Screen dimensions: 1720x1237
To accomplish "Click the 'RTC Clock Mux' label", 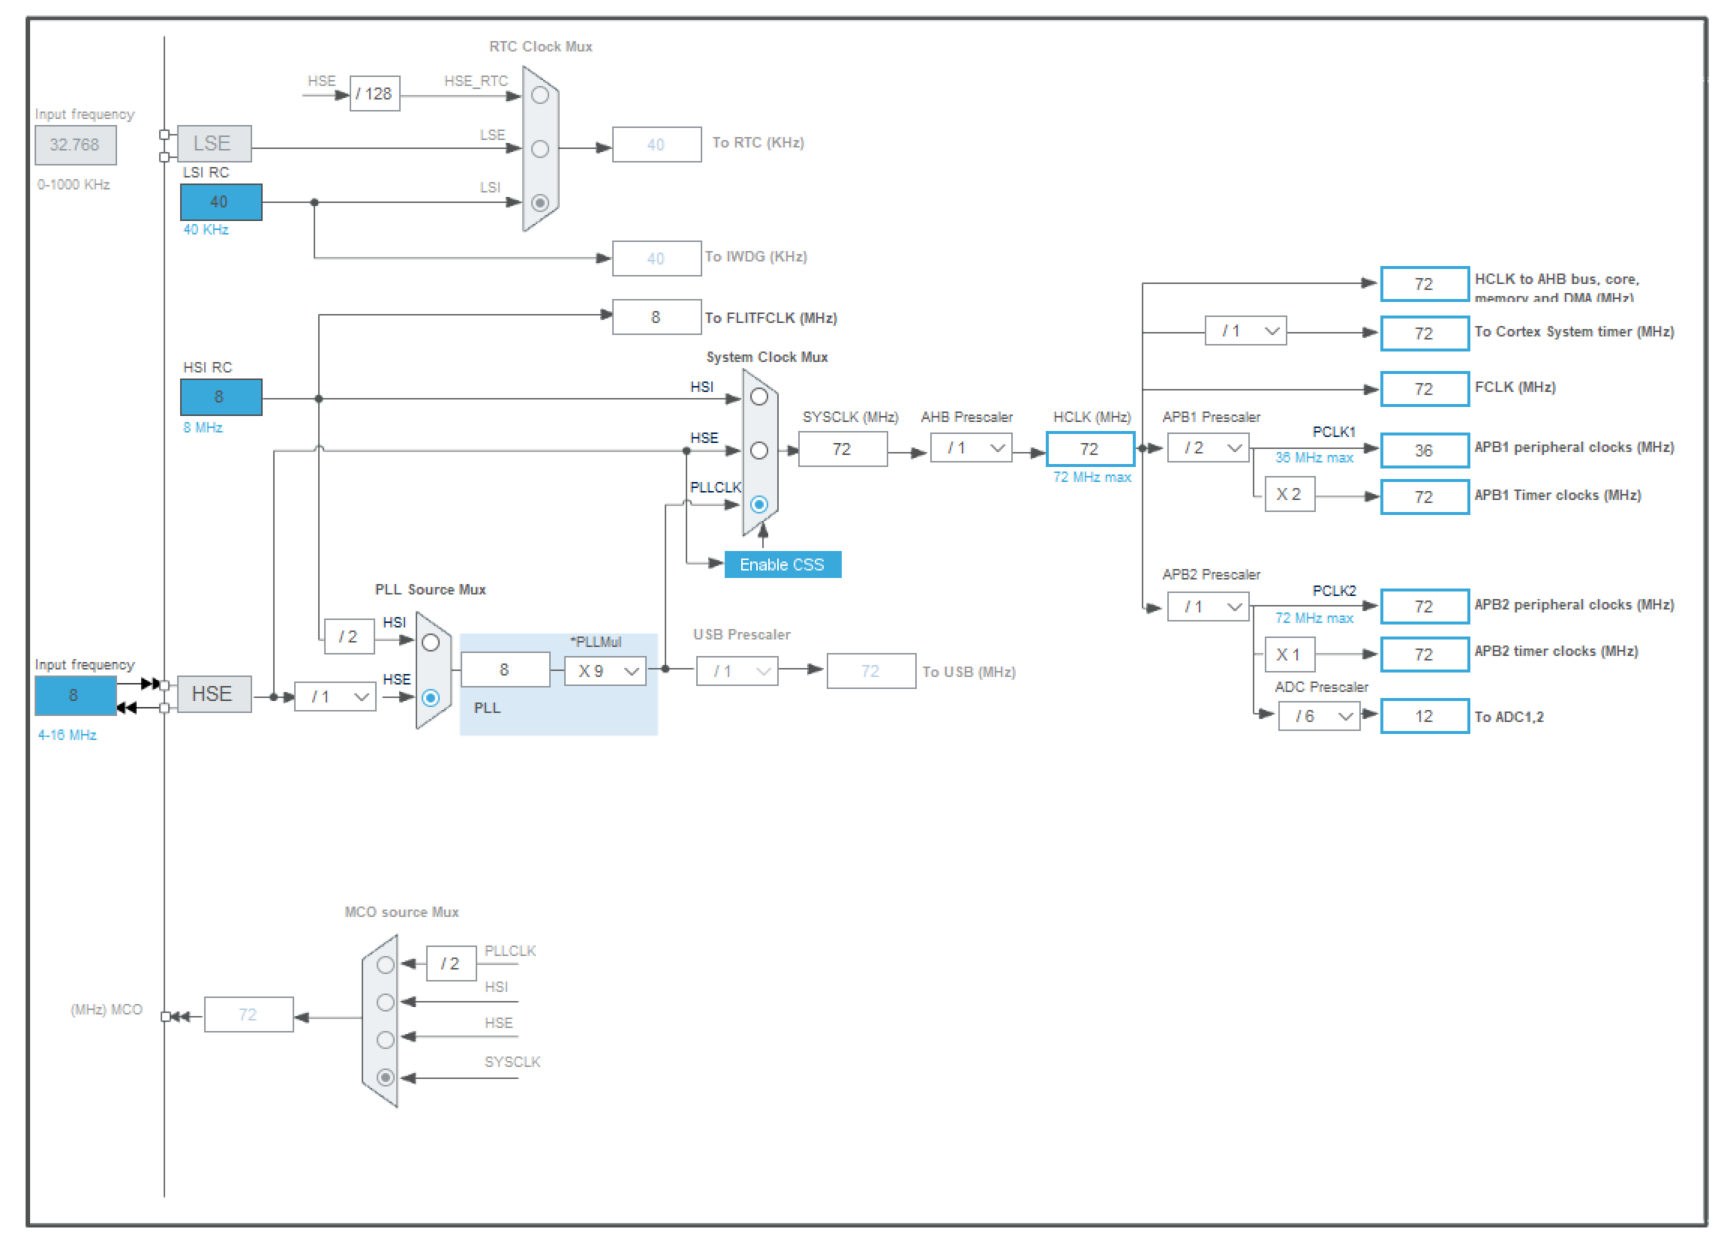I will 541,47.
